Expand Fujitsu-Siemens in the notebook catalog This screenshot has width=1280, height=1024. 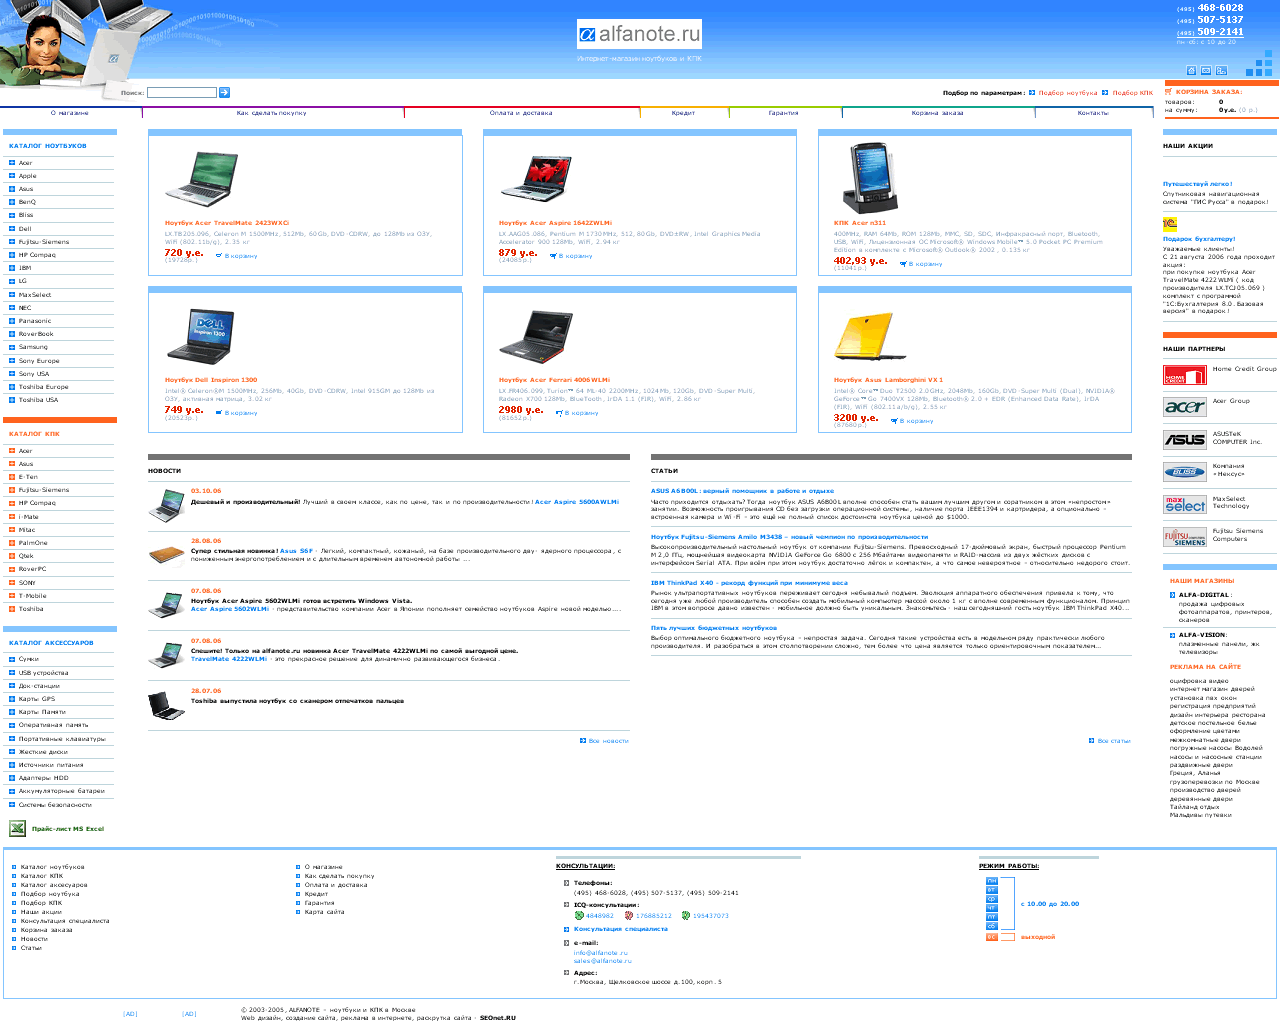[x=12, y=242]
